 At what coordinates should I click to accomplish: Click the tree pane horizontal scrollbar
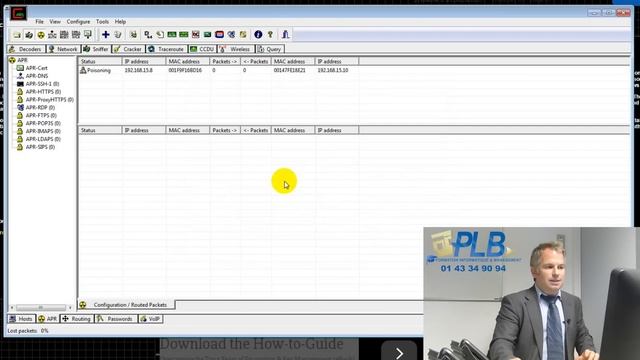(x=40, y=307)
